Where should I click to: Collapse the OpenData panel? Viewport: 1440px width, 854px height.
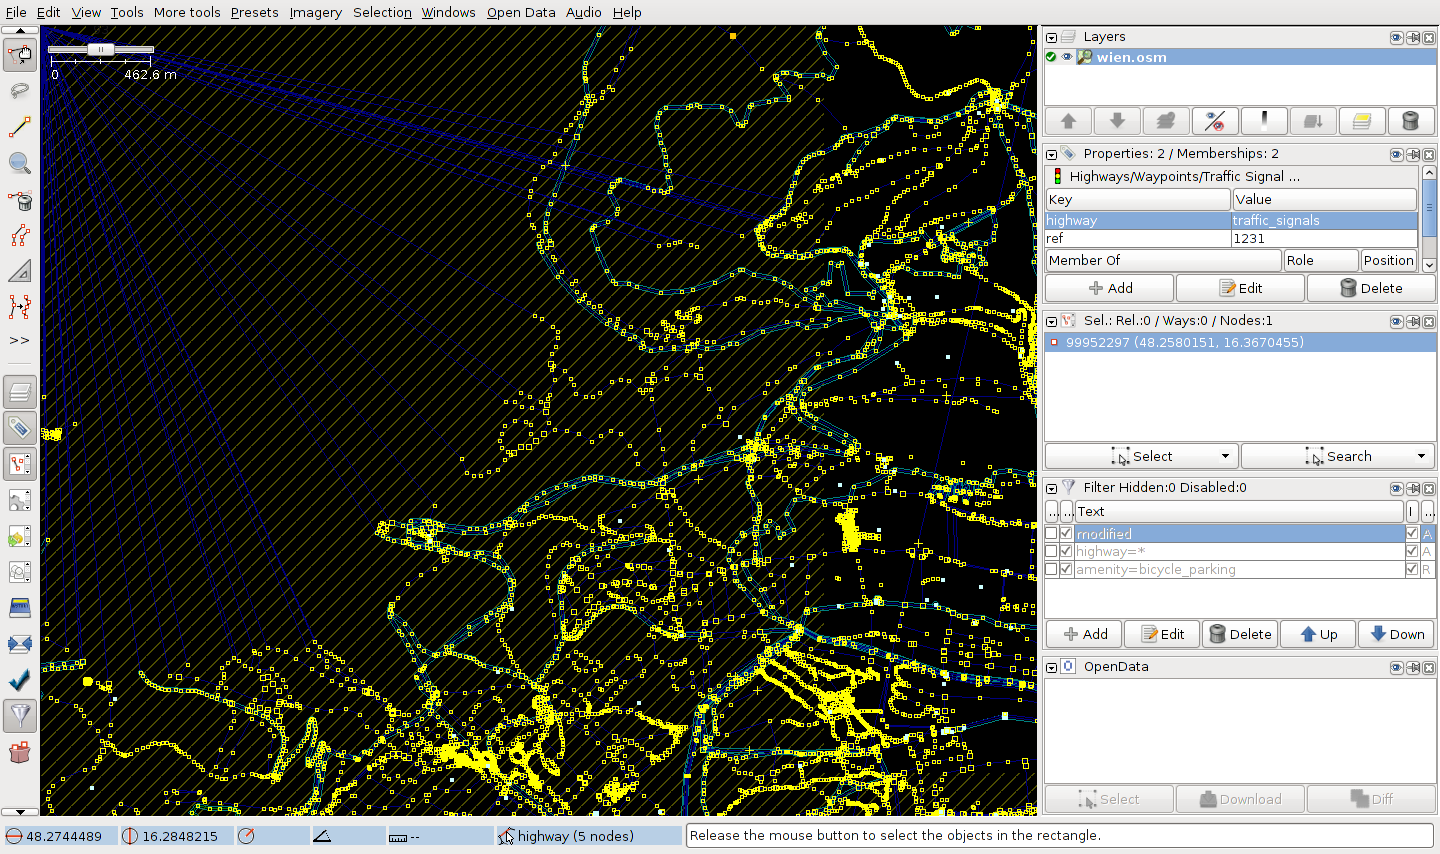tap(1051, 668)
